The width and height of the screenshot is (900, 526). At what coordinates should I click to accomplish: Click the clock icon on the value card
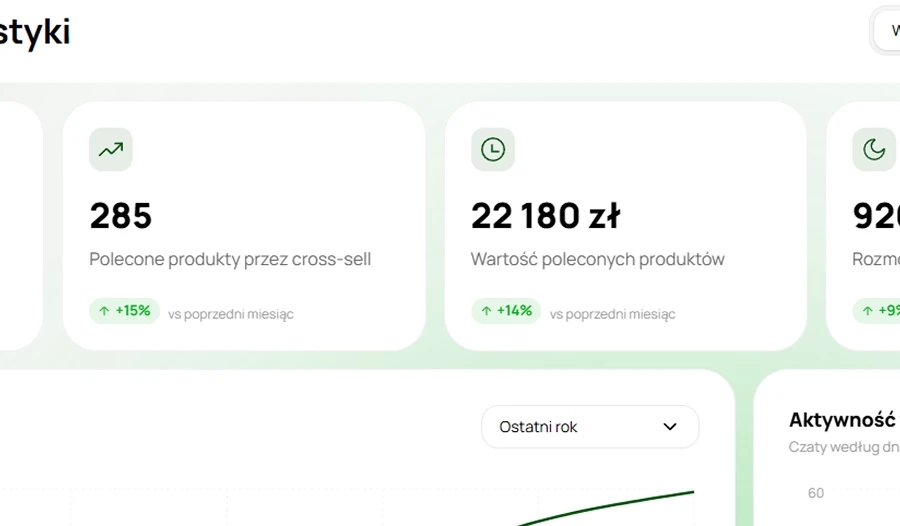(x=492, y=149)
